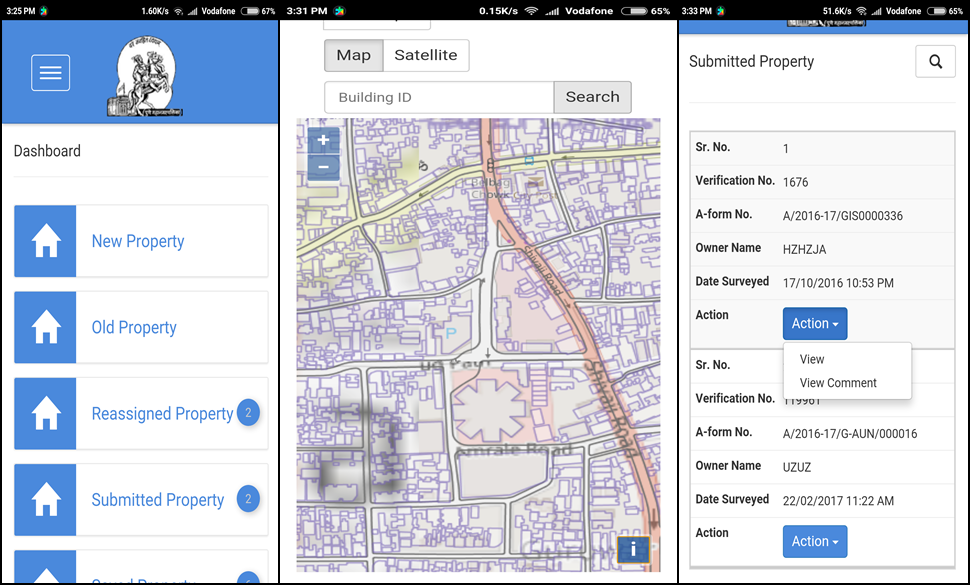
Task: Open the Submitted Property link
Action: click(158, 500)
